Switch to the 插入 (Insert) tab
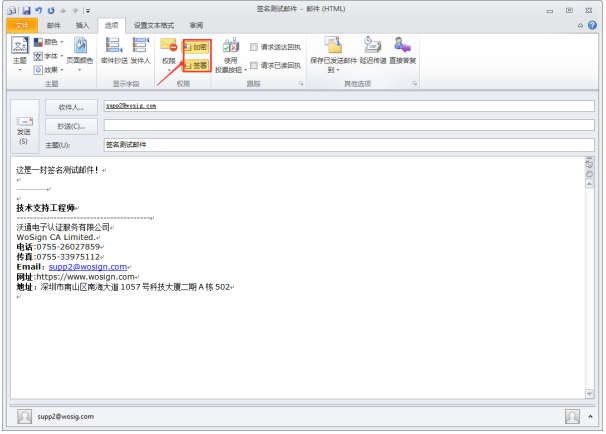This screenshot has width=606, height=434. (82, 24)
